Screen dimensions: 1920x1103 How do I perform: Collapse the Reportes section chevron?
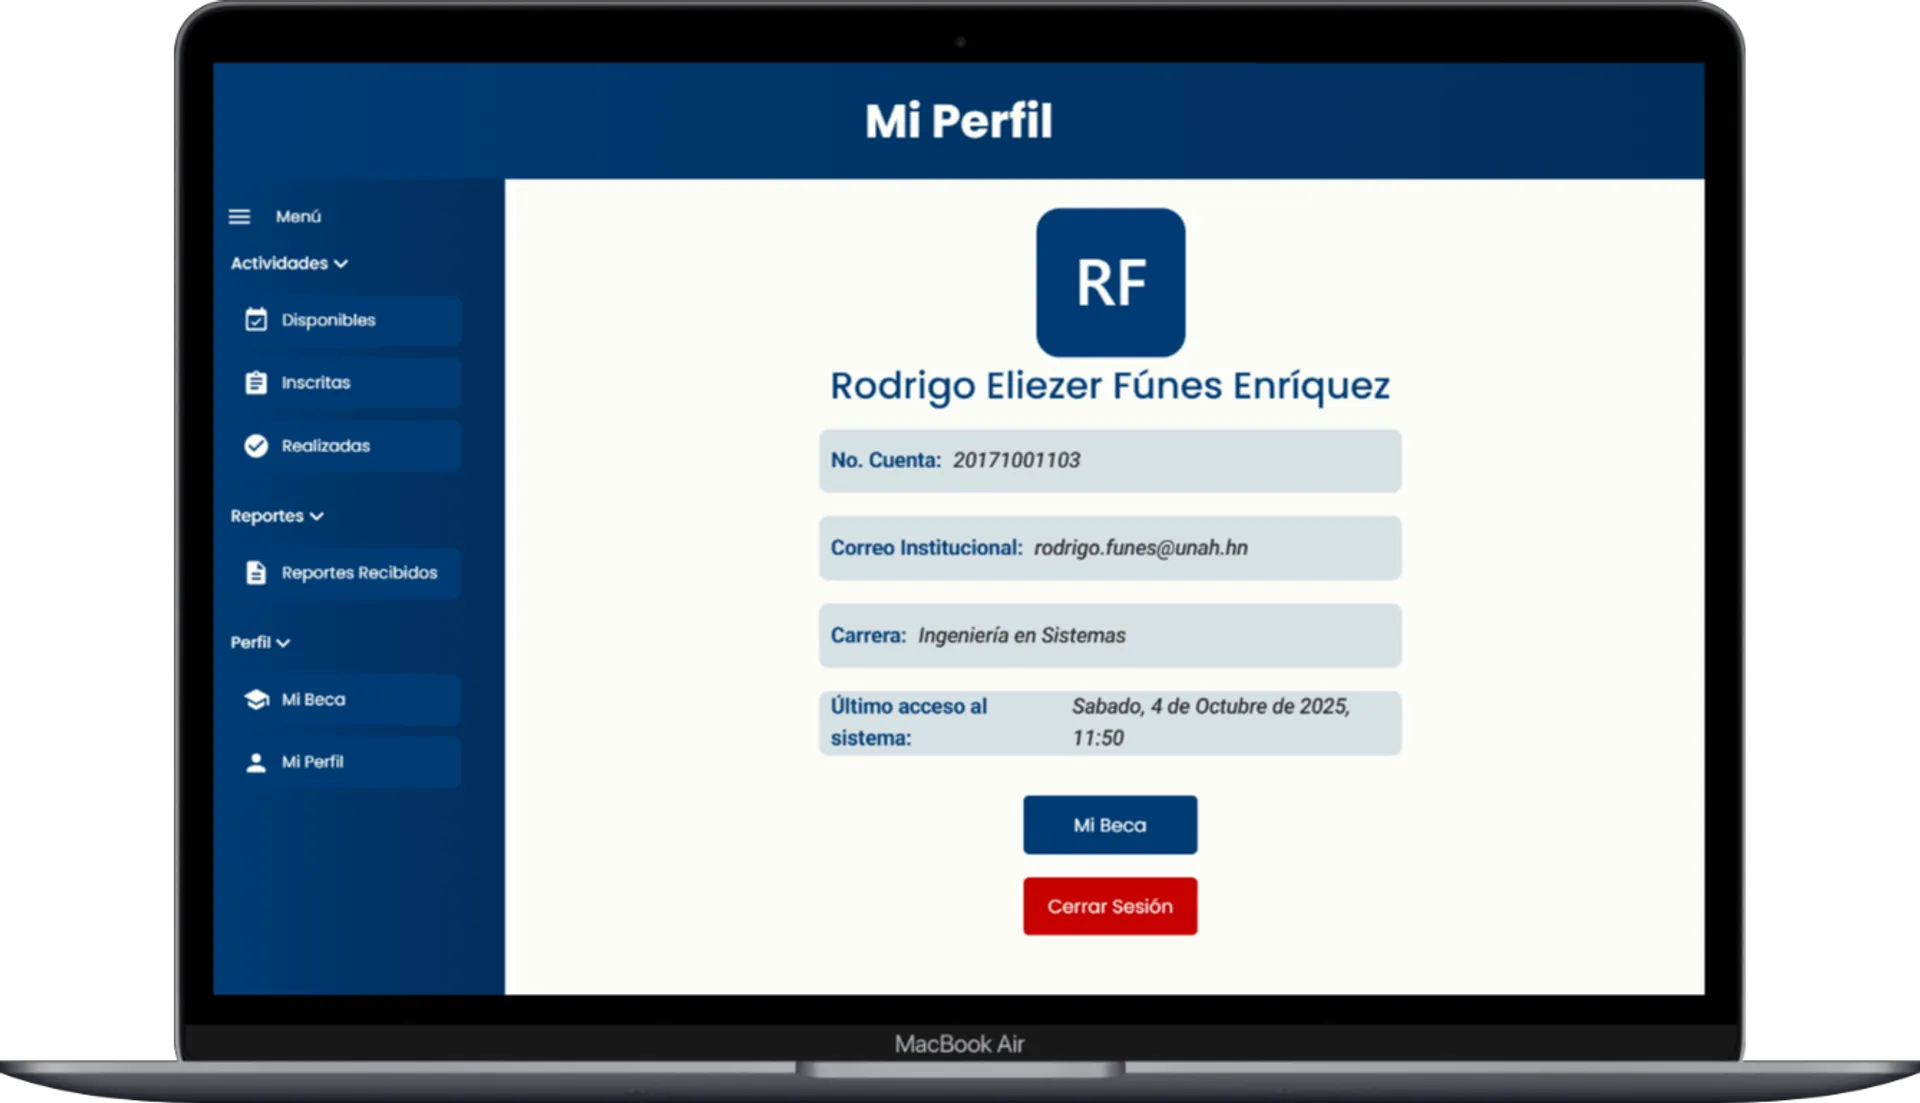point(317,517)
